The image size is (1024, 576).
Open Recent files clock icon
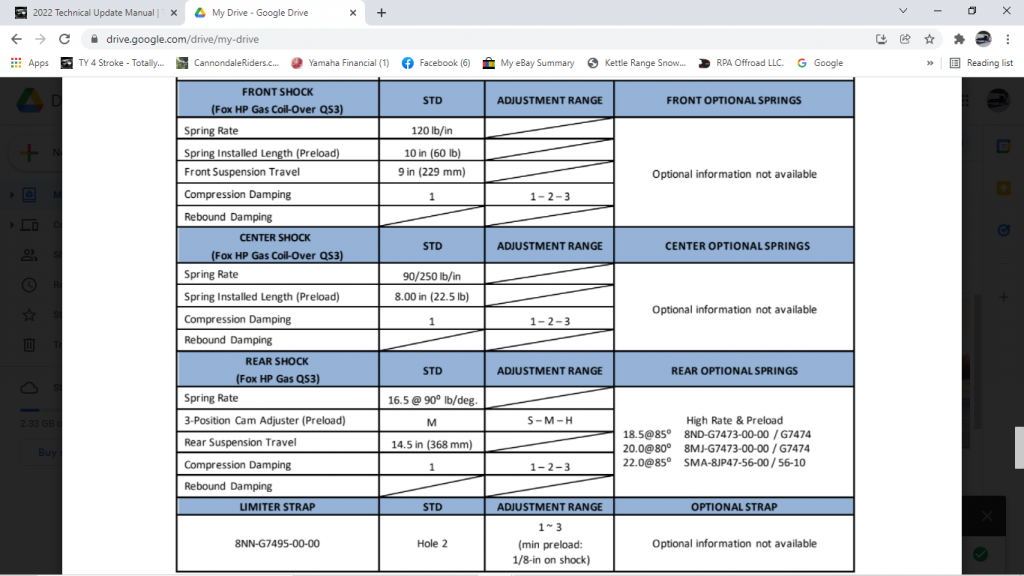click(x=30, y=285)
